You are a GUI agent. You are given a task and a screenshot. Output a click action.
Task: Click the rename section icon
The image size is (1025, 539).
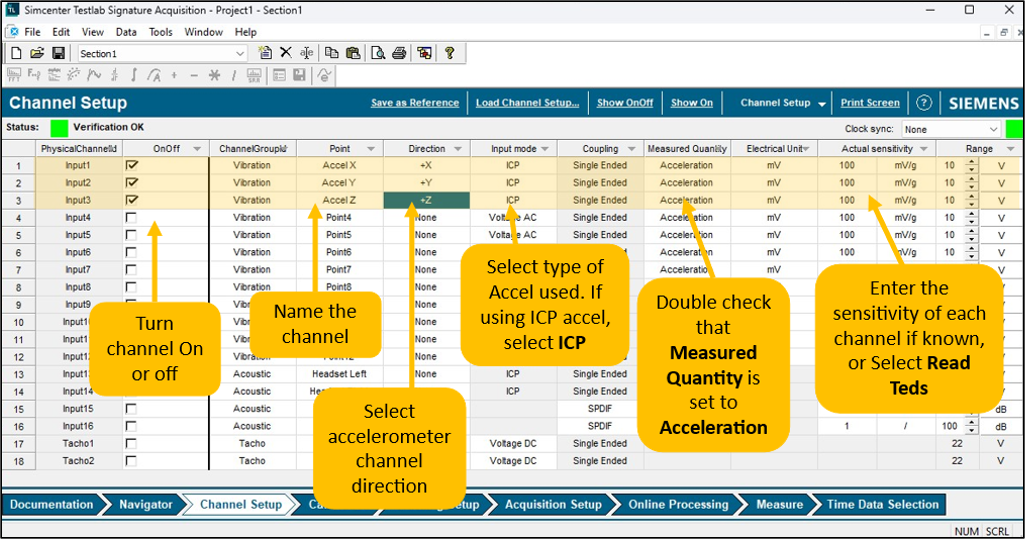tap(307, 54)
